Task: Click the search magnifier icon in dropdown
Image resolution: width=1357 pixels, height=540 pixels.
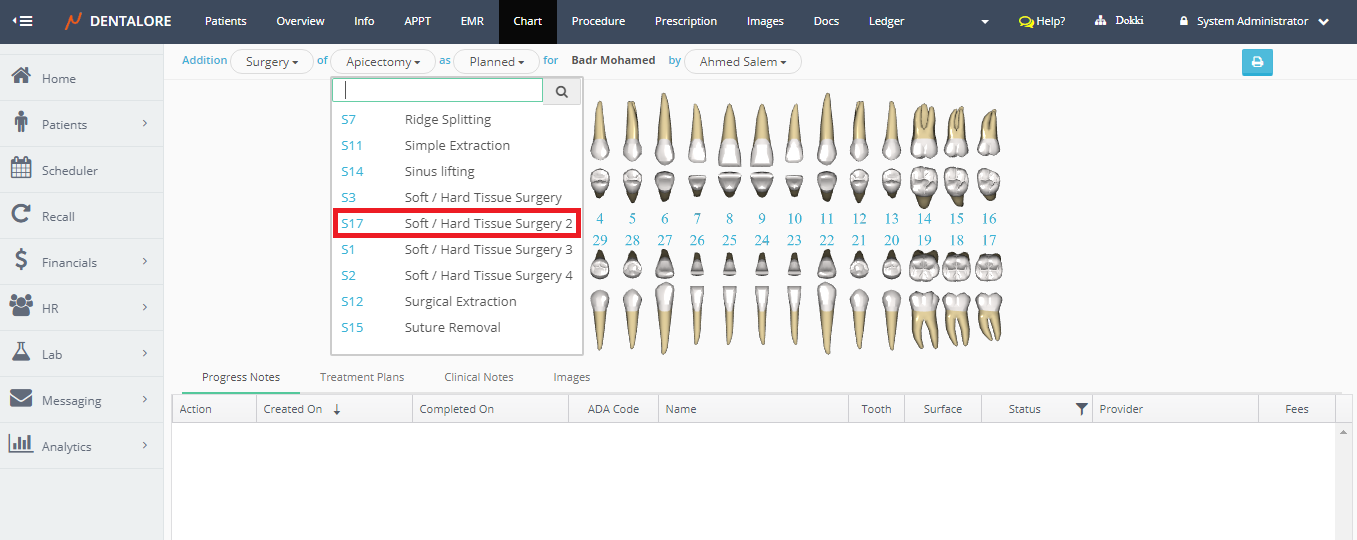Action: tap(562, 91)
